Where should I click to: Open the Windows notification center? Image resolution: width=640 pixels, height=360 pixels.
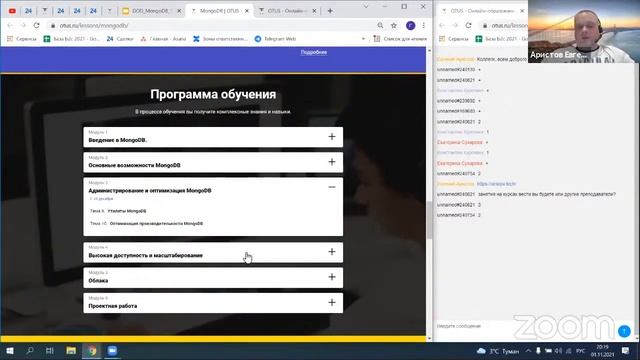click(626, 351)
